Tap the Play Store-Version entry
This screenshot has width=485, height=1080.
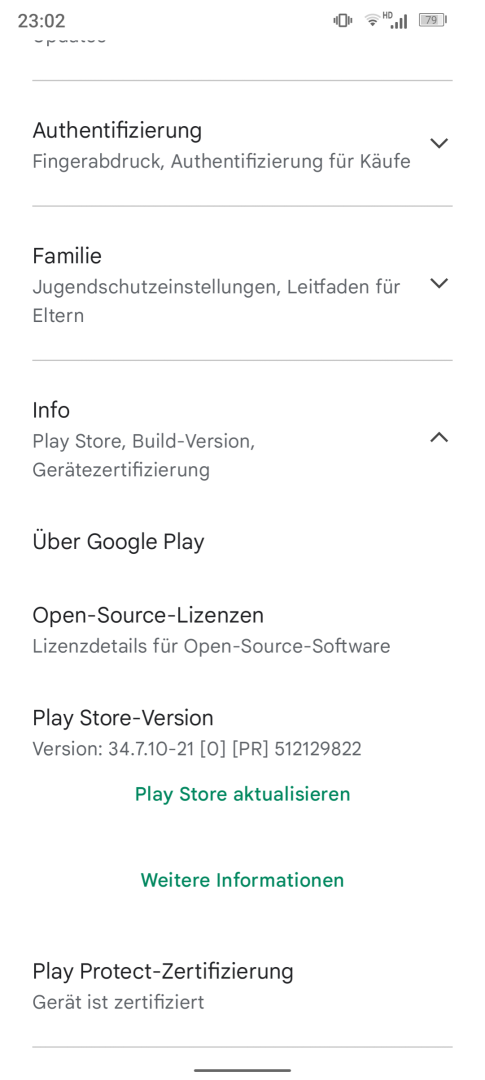coord(242,733)
